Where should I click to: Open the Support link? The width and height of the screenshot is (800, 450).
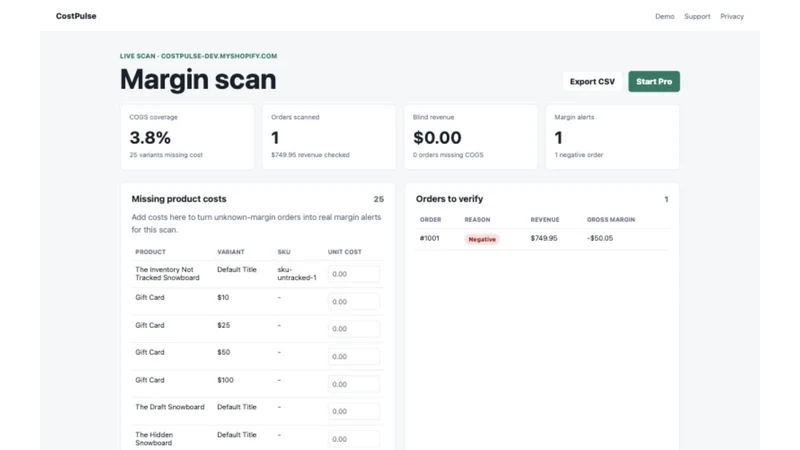(697, 16)
